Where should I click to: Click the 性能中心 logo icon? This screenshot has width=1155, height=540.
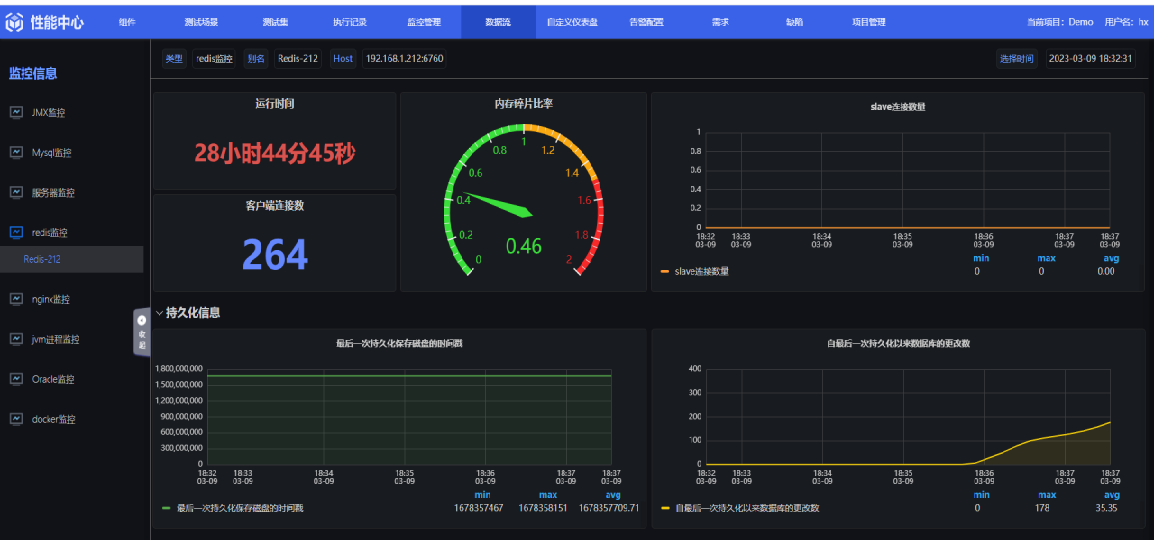pos(15,23)
